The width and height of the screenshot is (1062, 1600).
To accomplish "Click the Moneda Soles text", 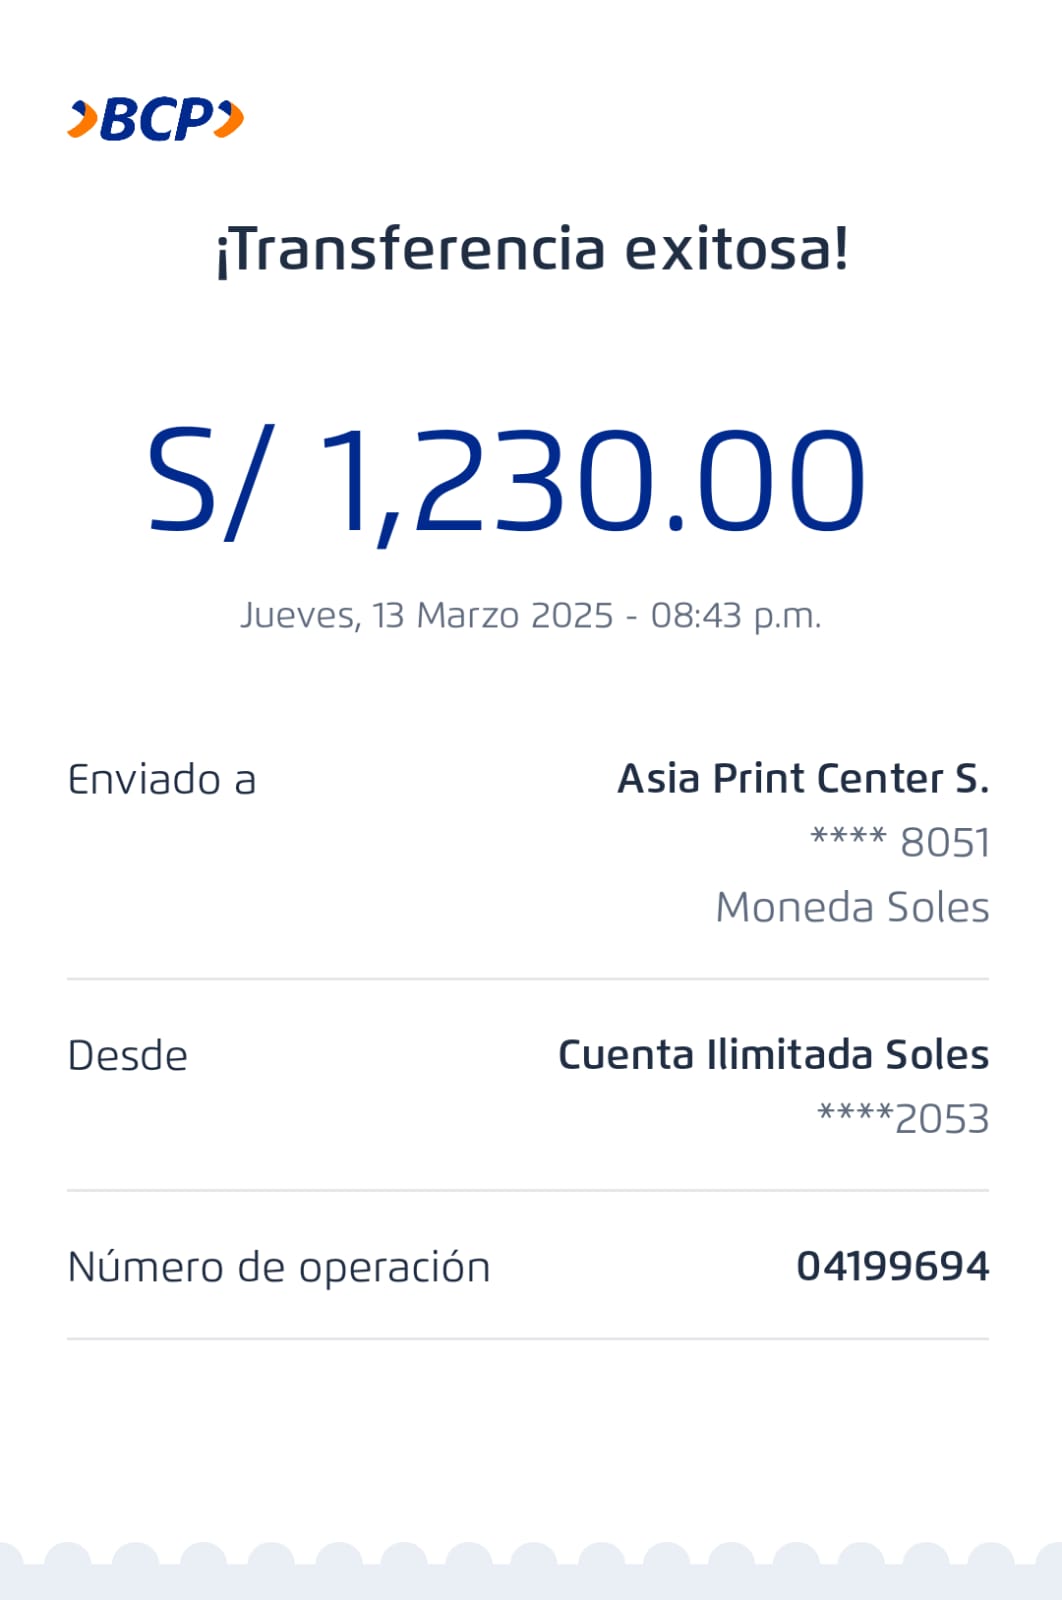I will (852, 907).
